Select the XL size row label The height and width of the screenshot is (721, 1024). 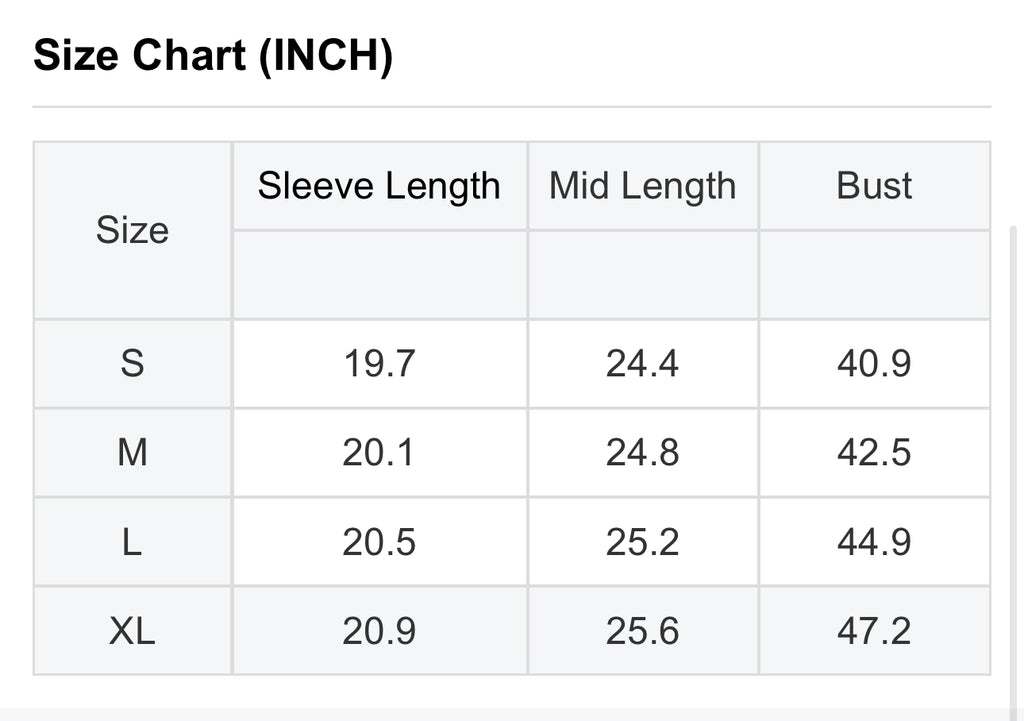[133, 631]
